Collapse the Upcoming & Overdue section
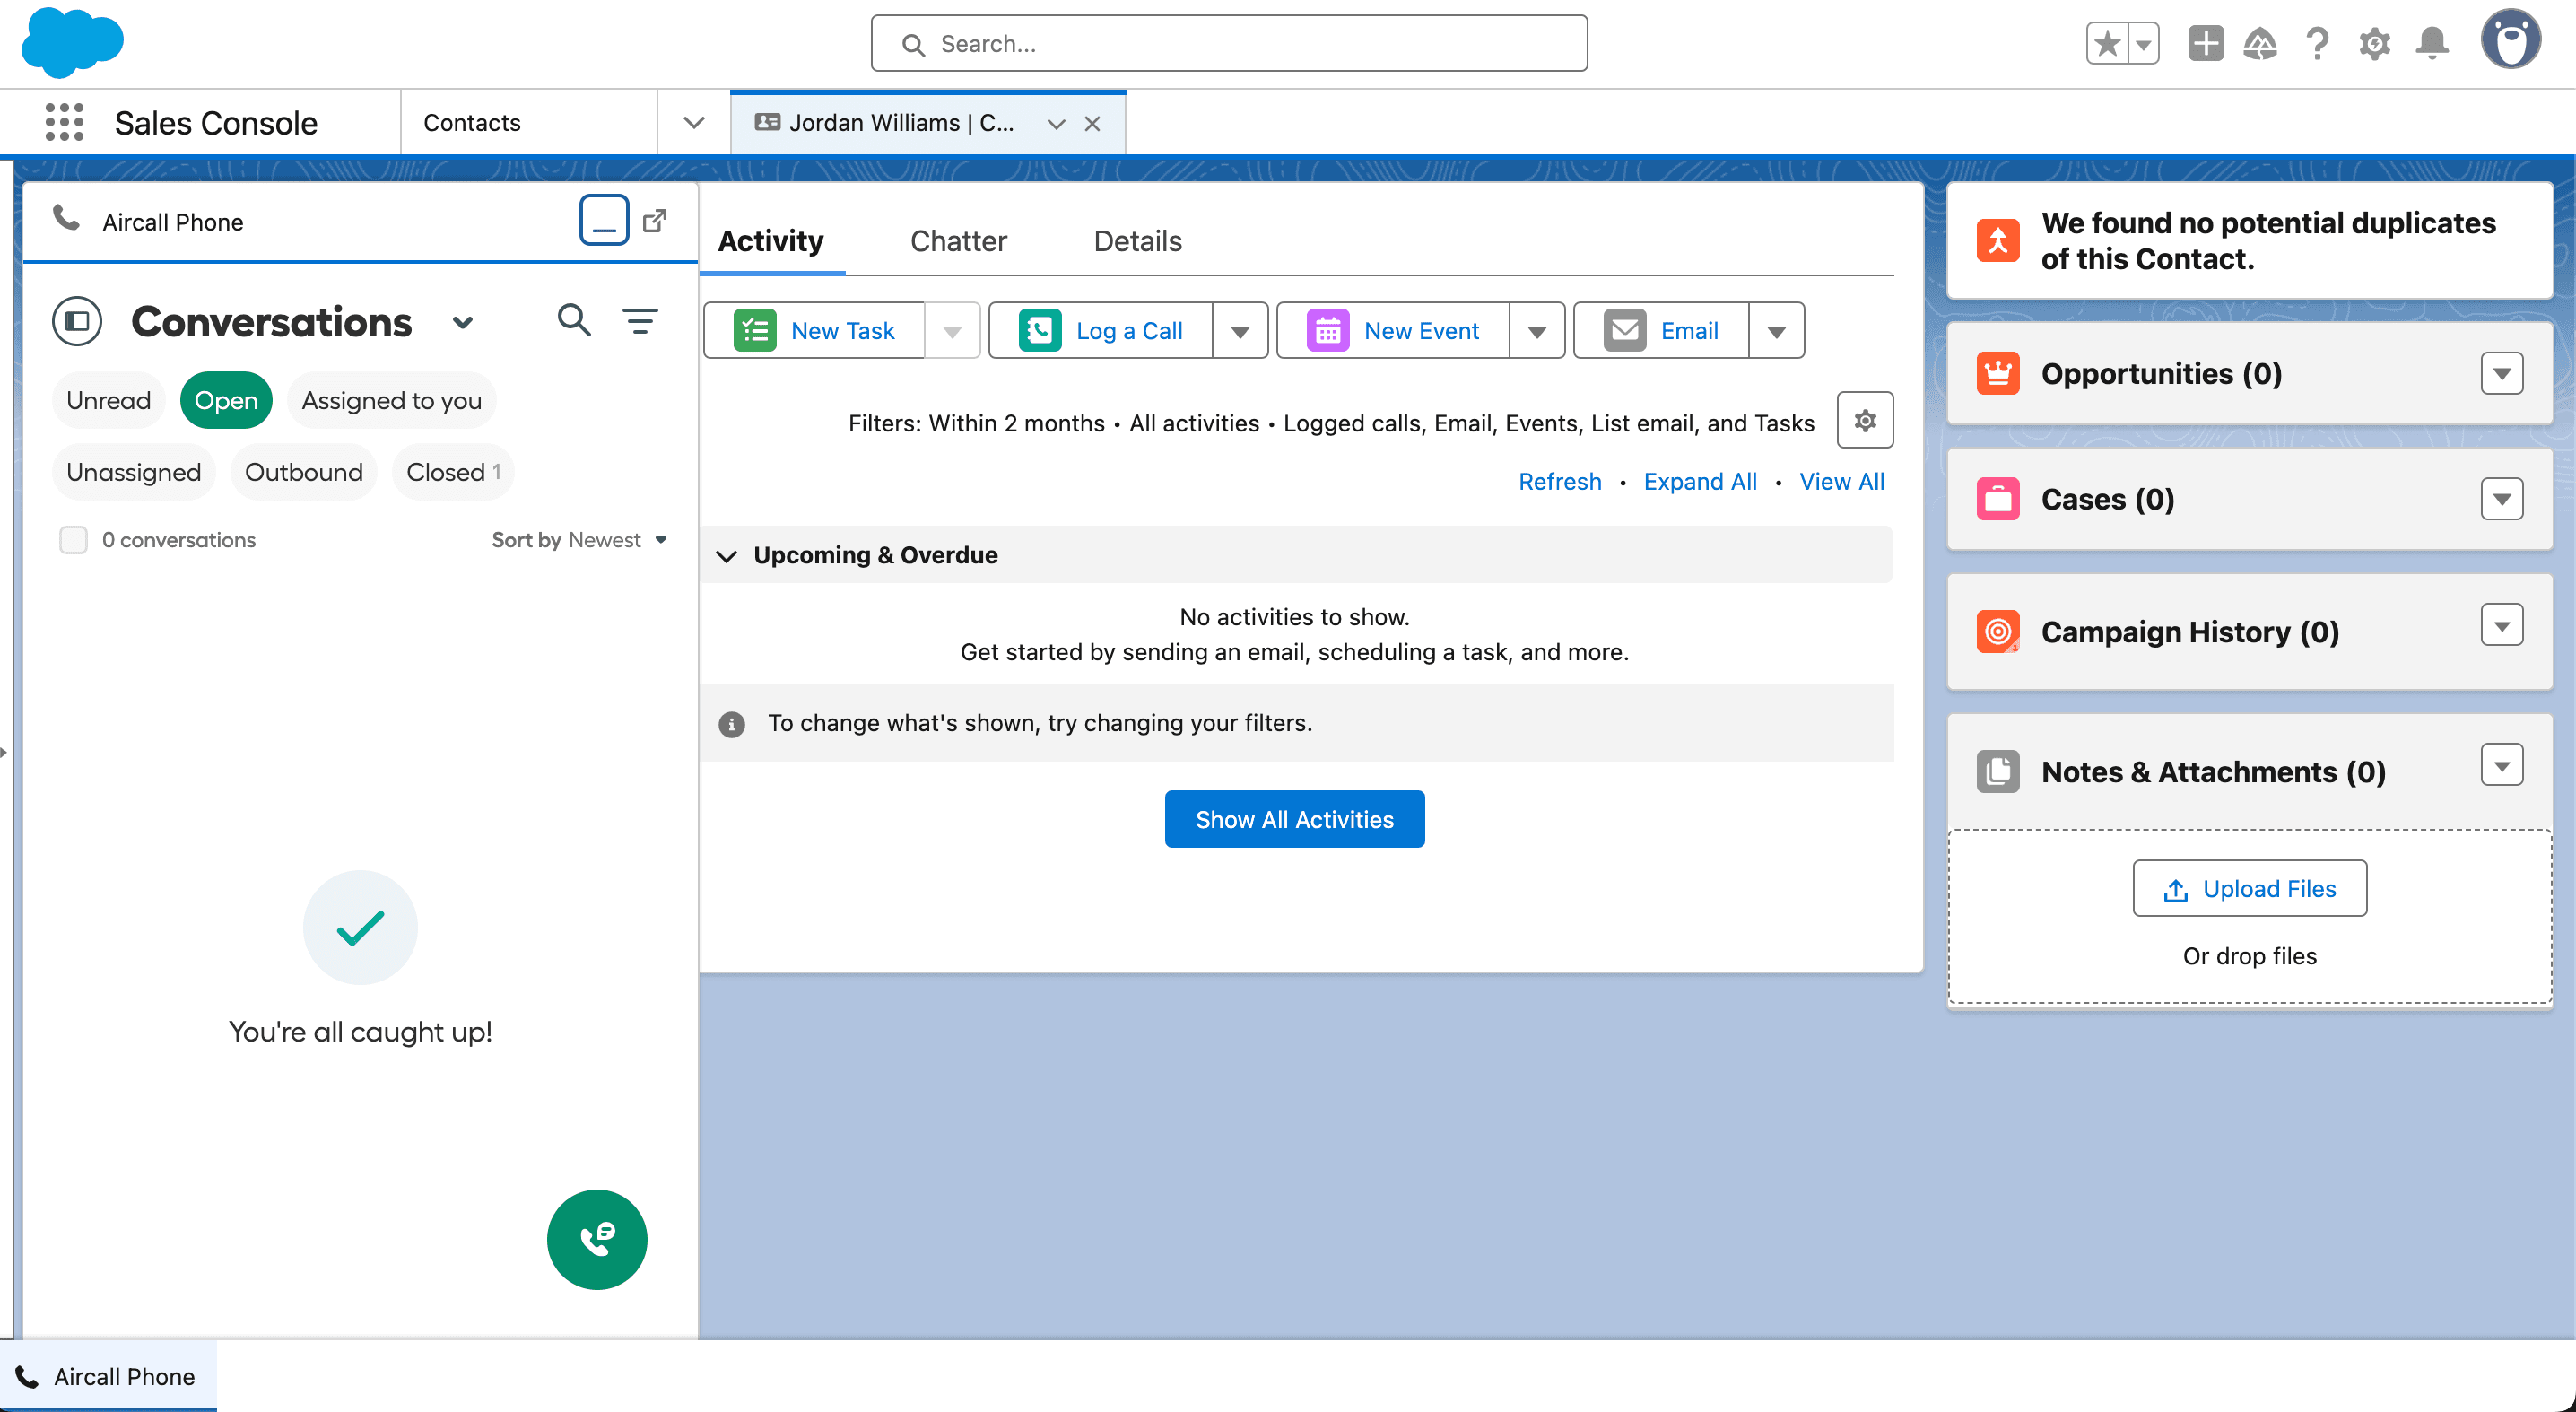The image size is (2576, 1412). (727, 555)
